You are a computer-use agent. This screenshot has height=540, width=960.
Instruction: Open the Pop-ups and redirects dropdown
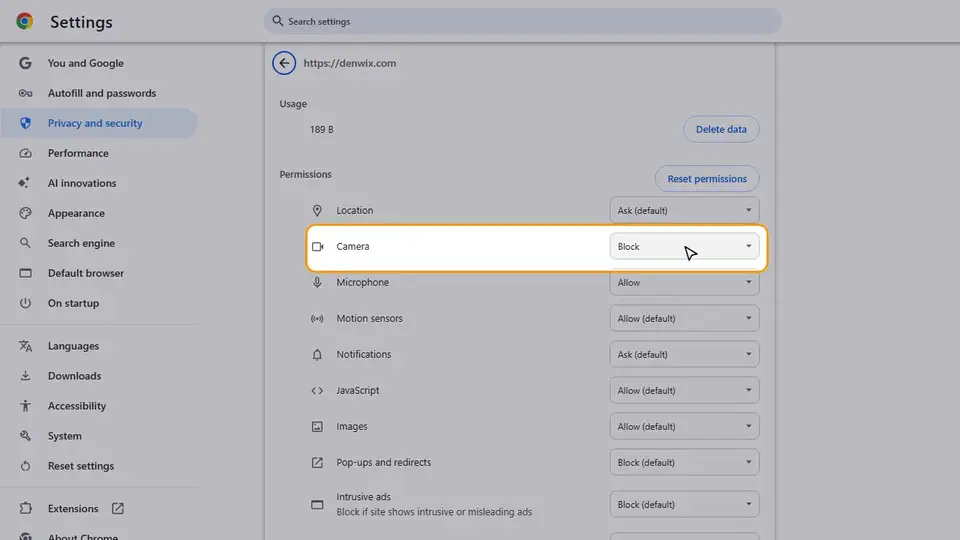point(684,462)
